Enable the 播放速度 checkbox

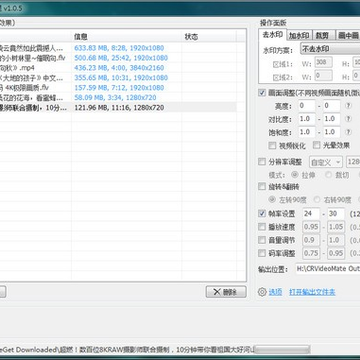pos(262,227)
